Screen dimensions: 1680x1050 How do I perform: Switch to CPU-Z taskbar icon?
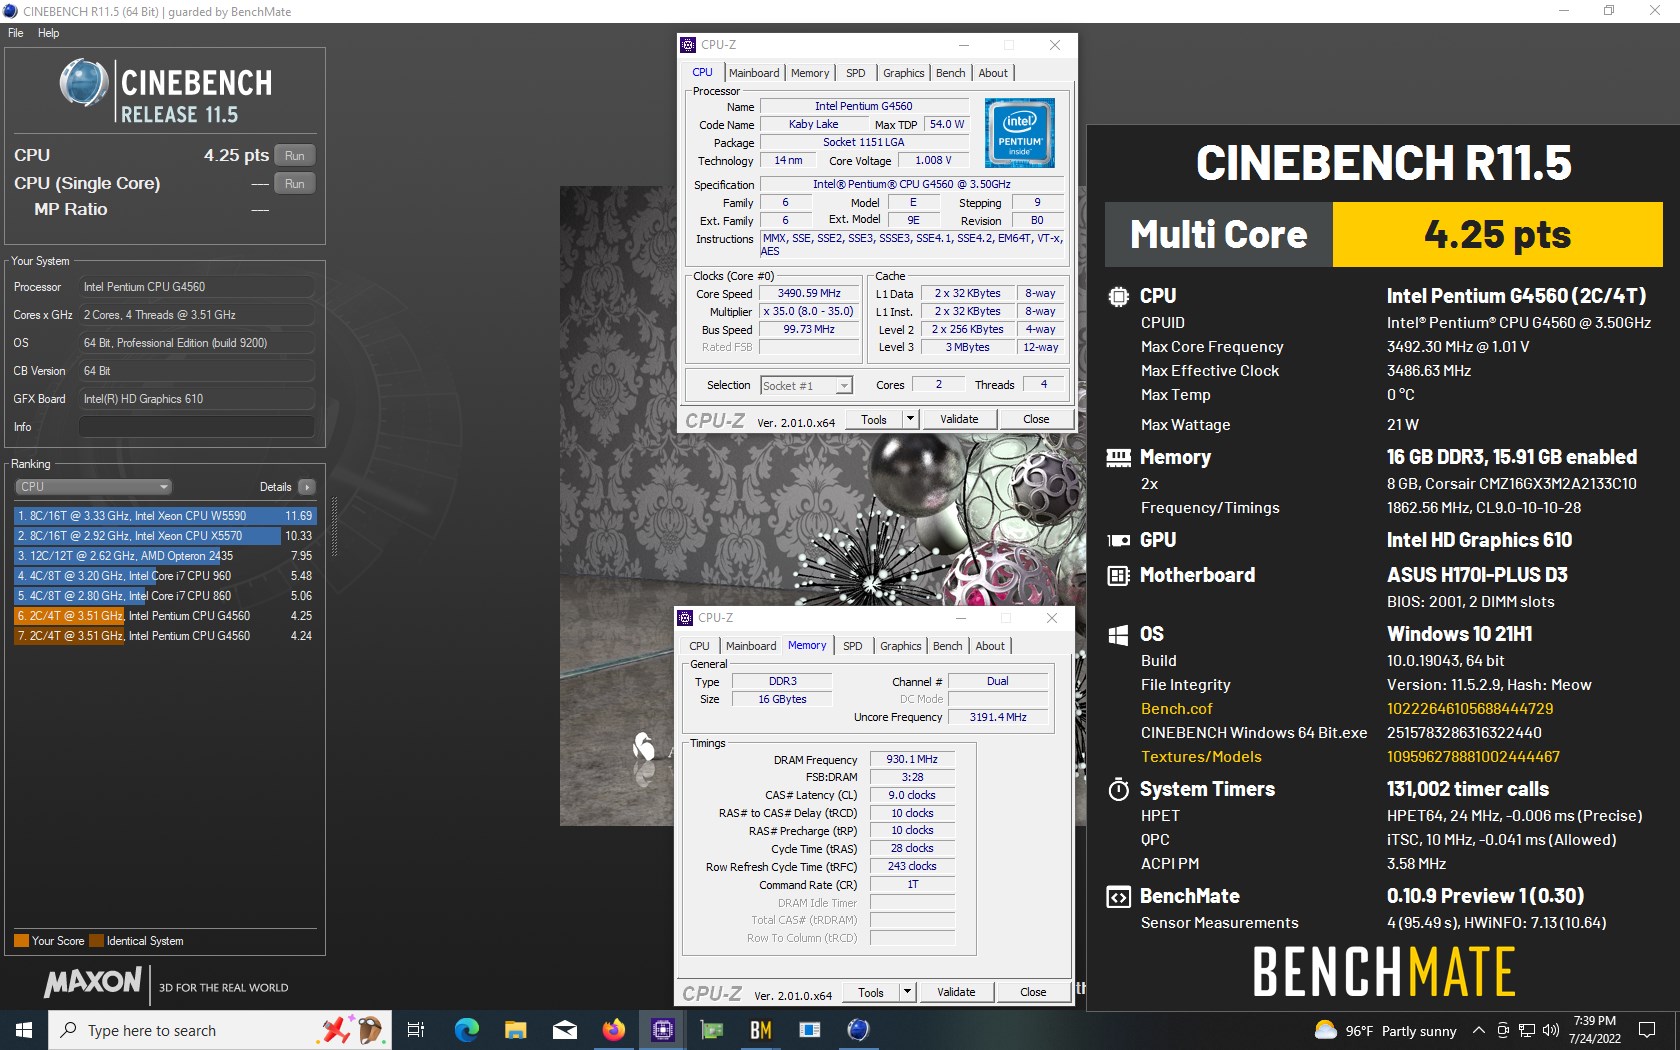point(662,1029)
